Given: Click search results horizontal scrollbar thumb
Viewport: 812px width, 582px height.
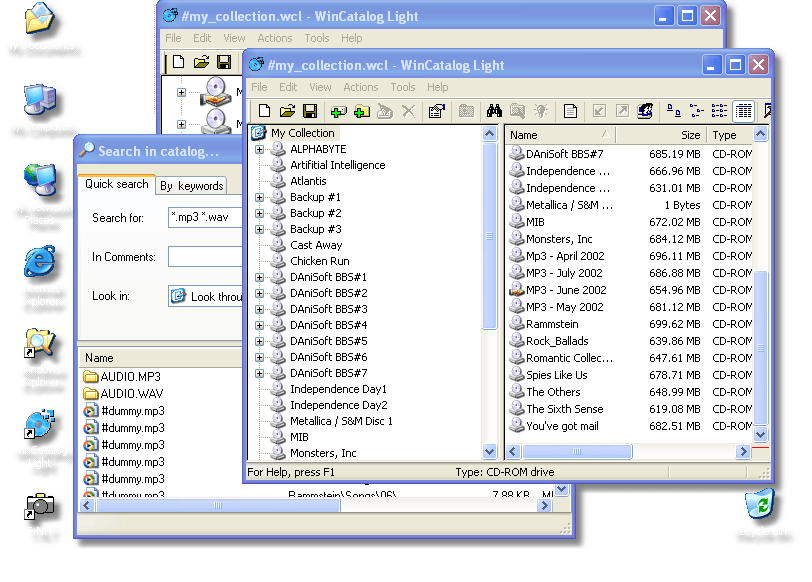Looking at the screenshot, I should (x=218, y=505).
